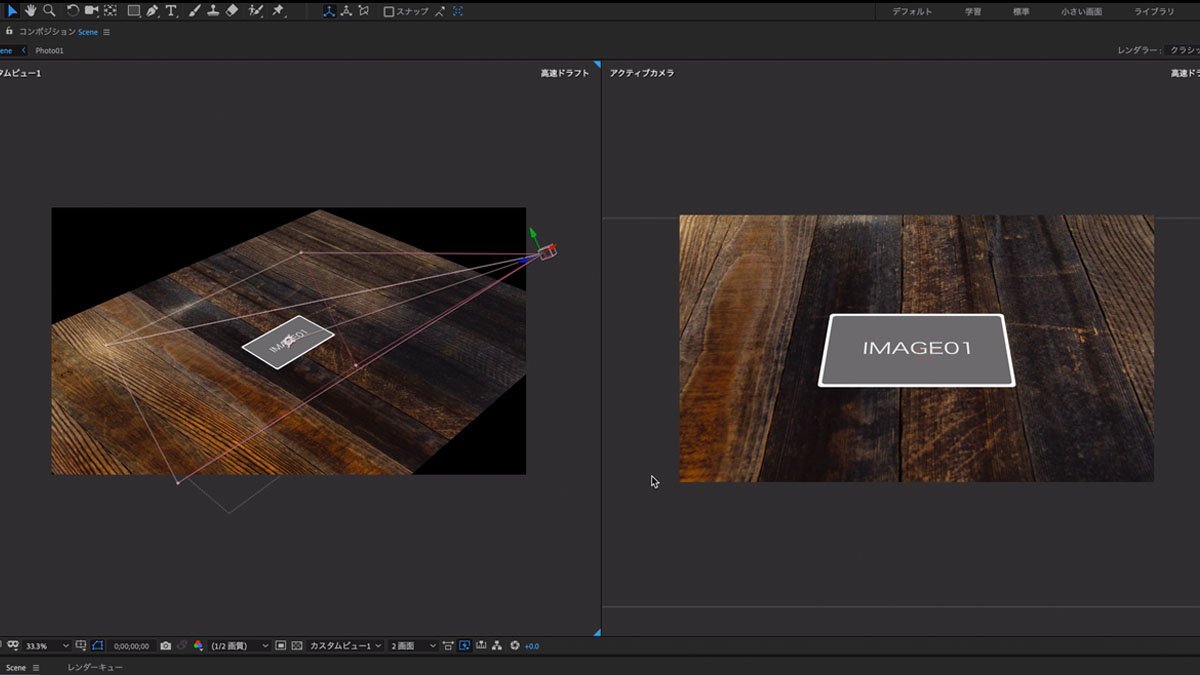Click the Photo01 breadcrumb link

(49, 50)
